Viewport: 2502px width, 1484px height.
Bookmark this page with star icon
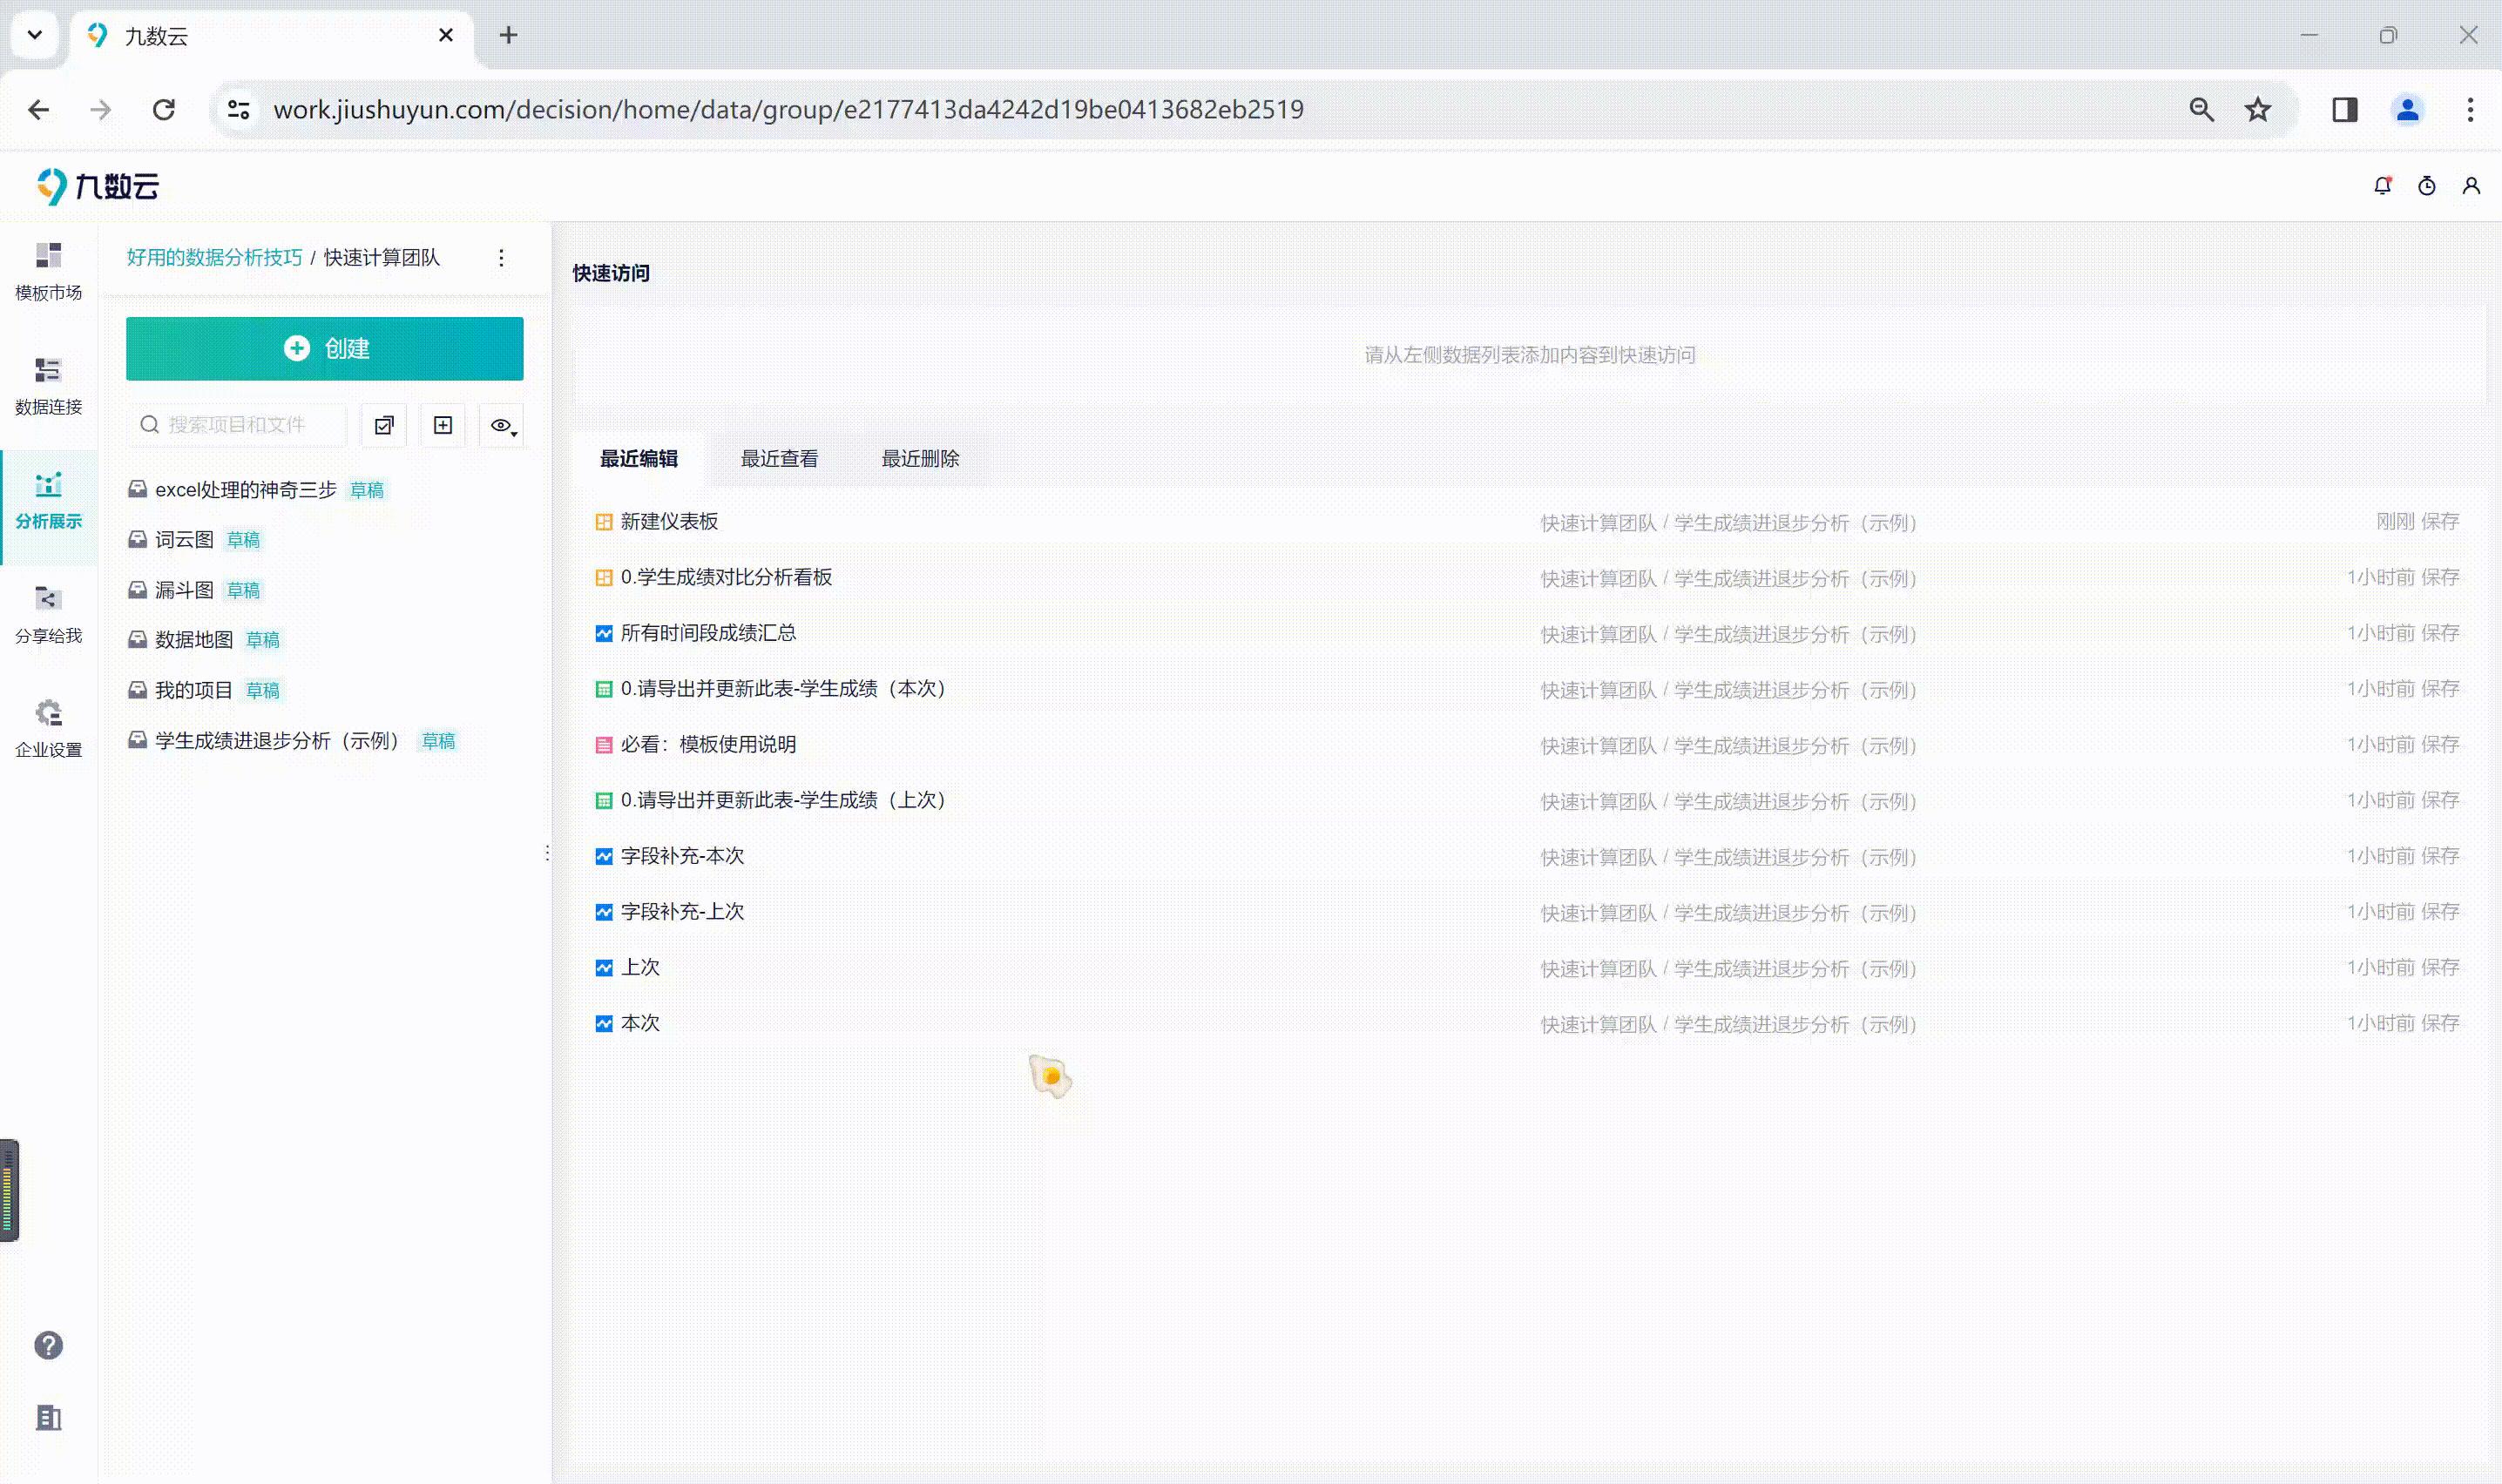point(2257,110)
